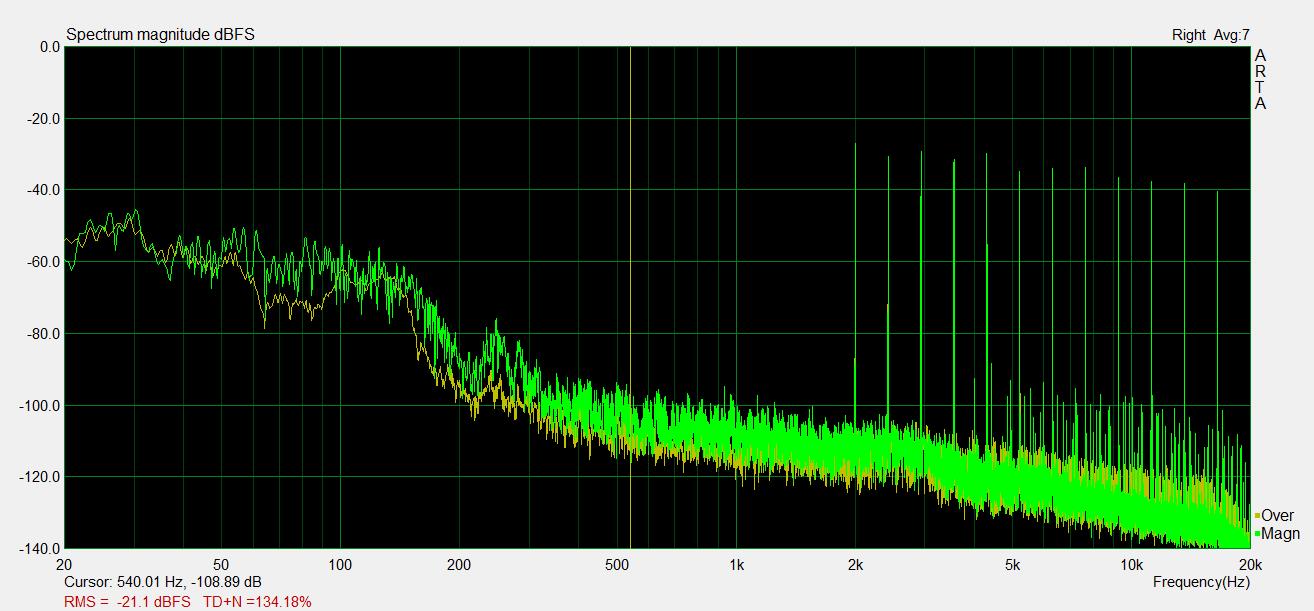The height and width of the screenshot is (611, 1314).
Task: Click the '-40.0' y-axis tick label
Action: 44,190
